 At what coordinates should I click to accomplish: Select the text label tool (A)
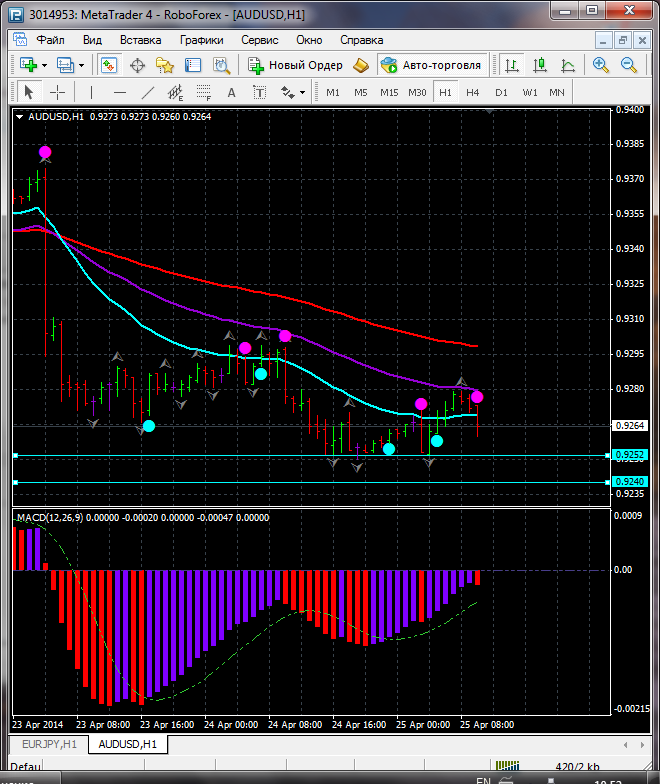click(x=232, y=92)
